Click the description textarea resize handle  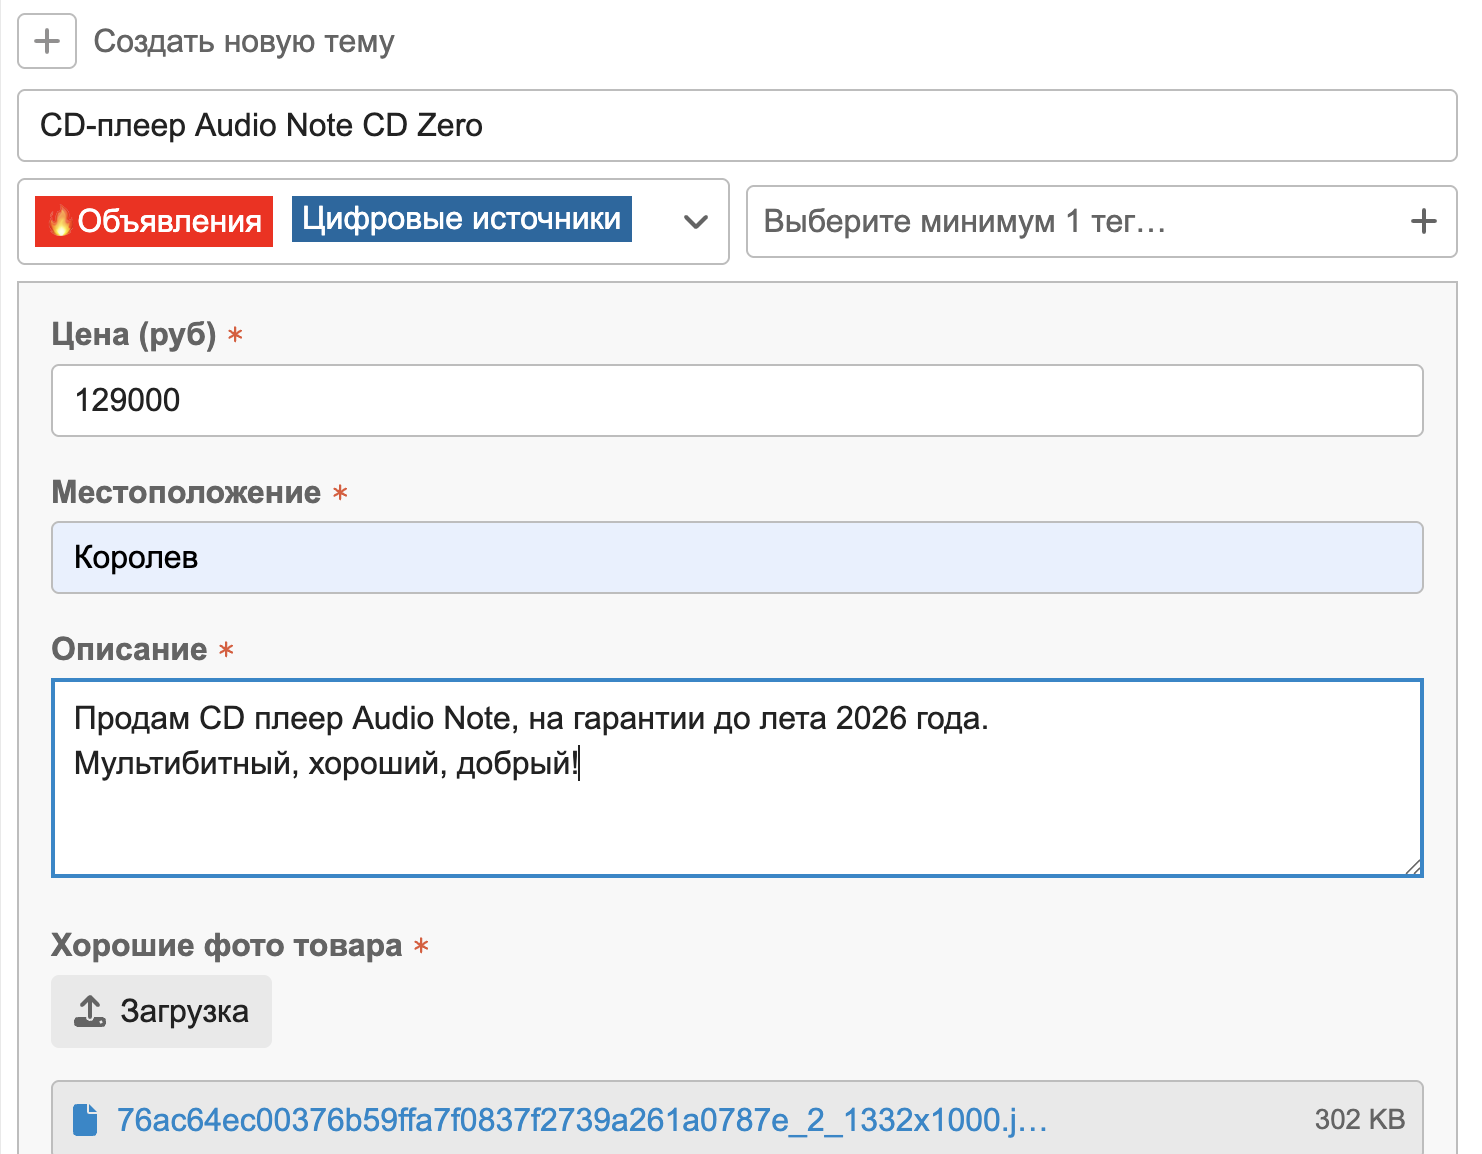coord(1412,866)
